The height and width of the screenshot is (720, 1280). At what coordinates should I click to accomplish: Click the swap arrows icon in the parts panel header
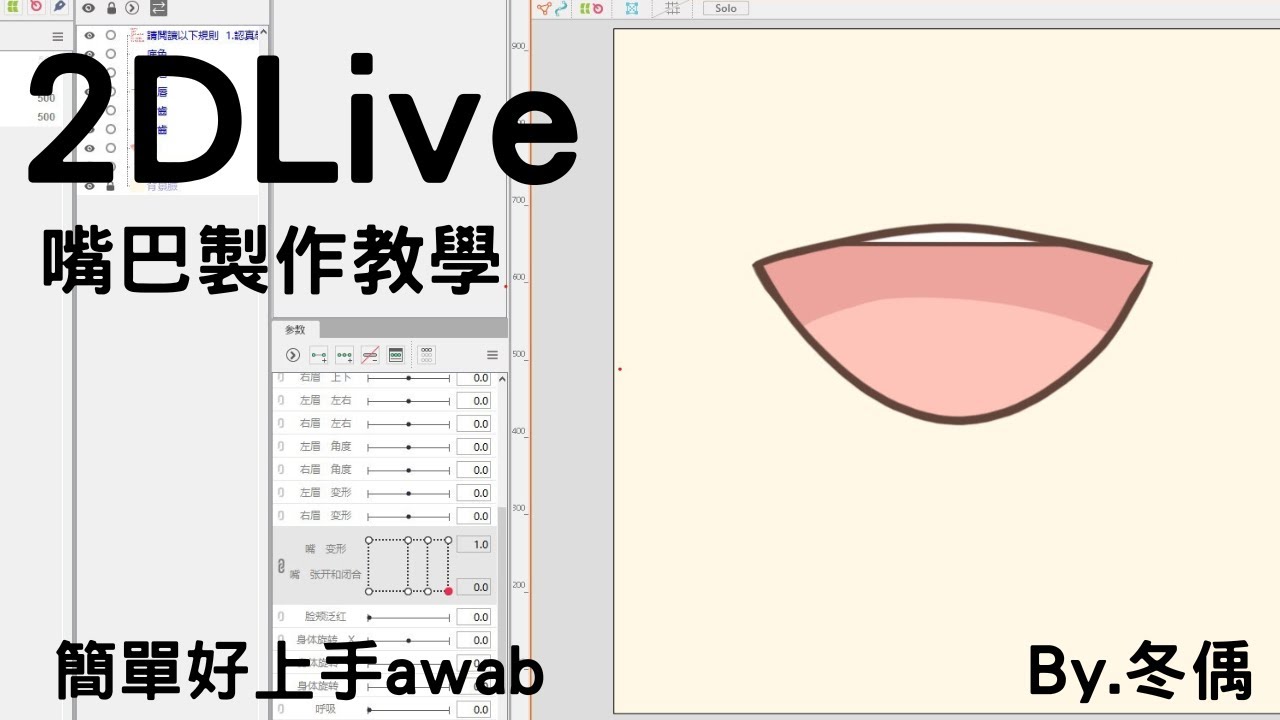(x=158, y=8)
